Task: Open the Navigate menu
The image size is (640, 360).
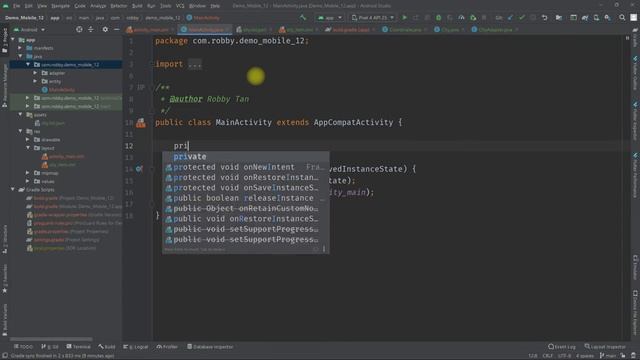Action: 60,6
